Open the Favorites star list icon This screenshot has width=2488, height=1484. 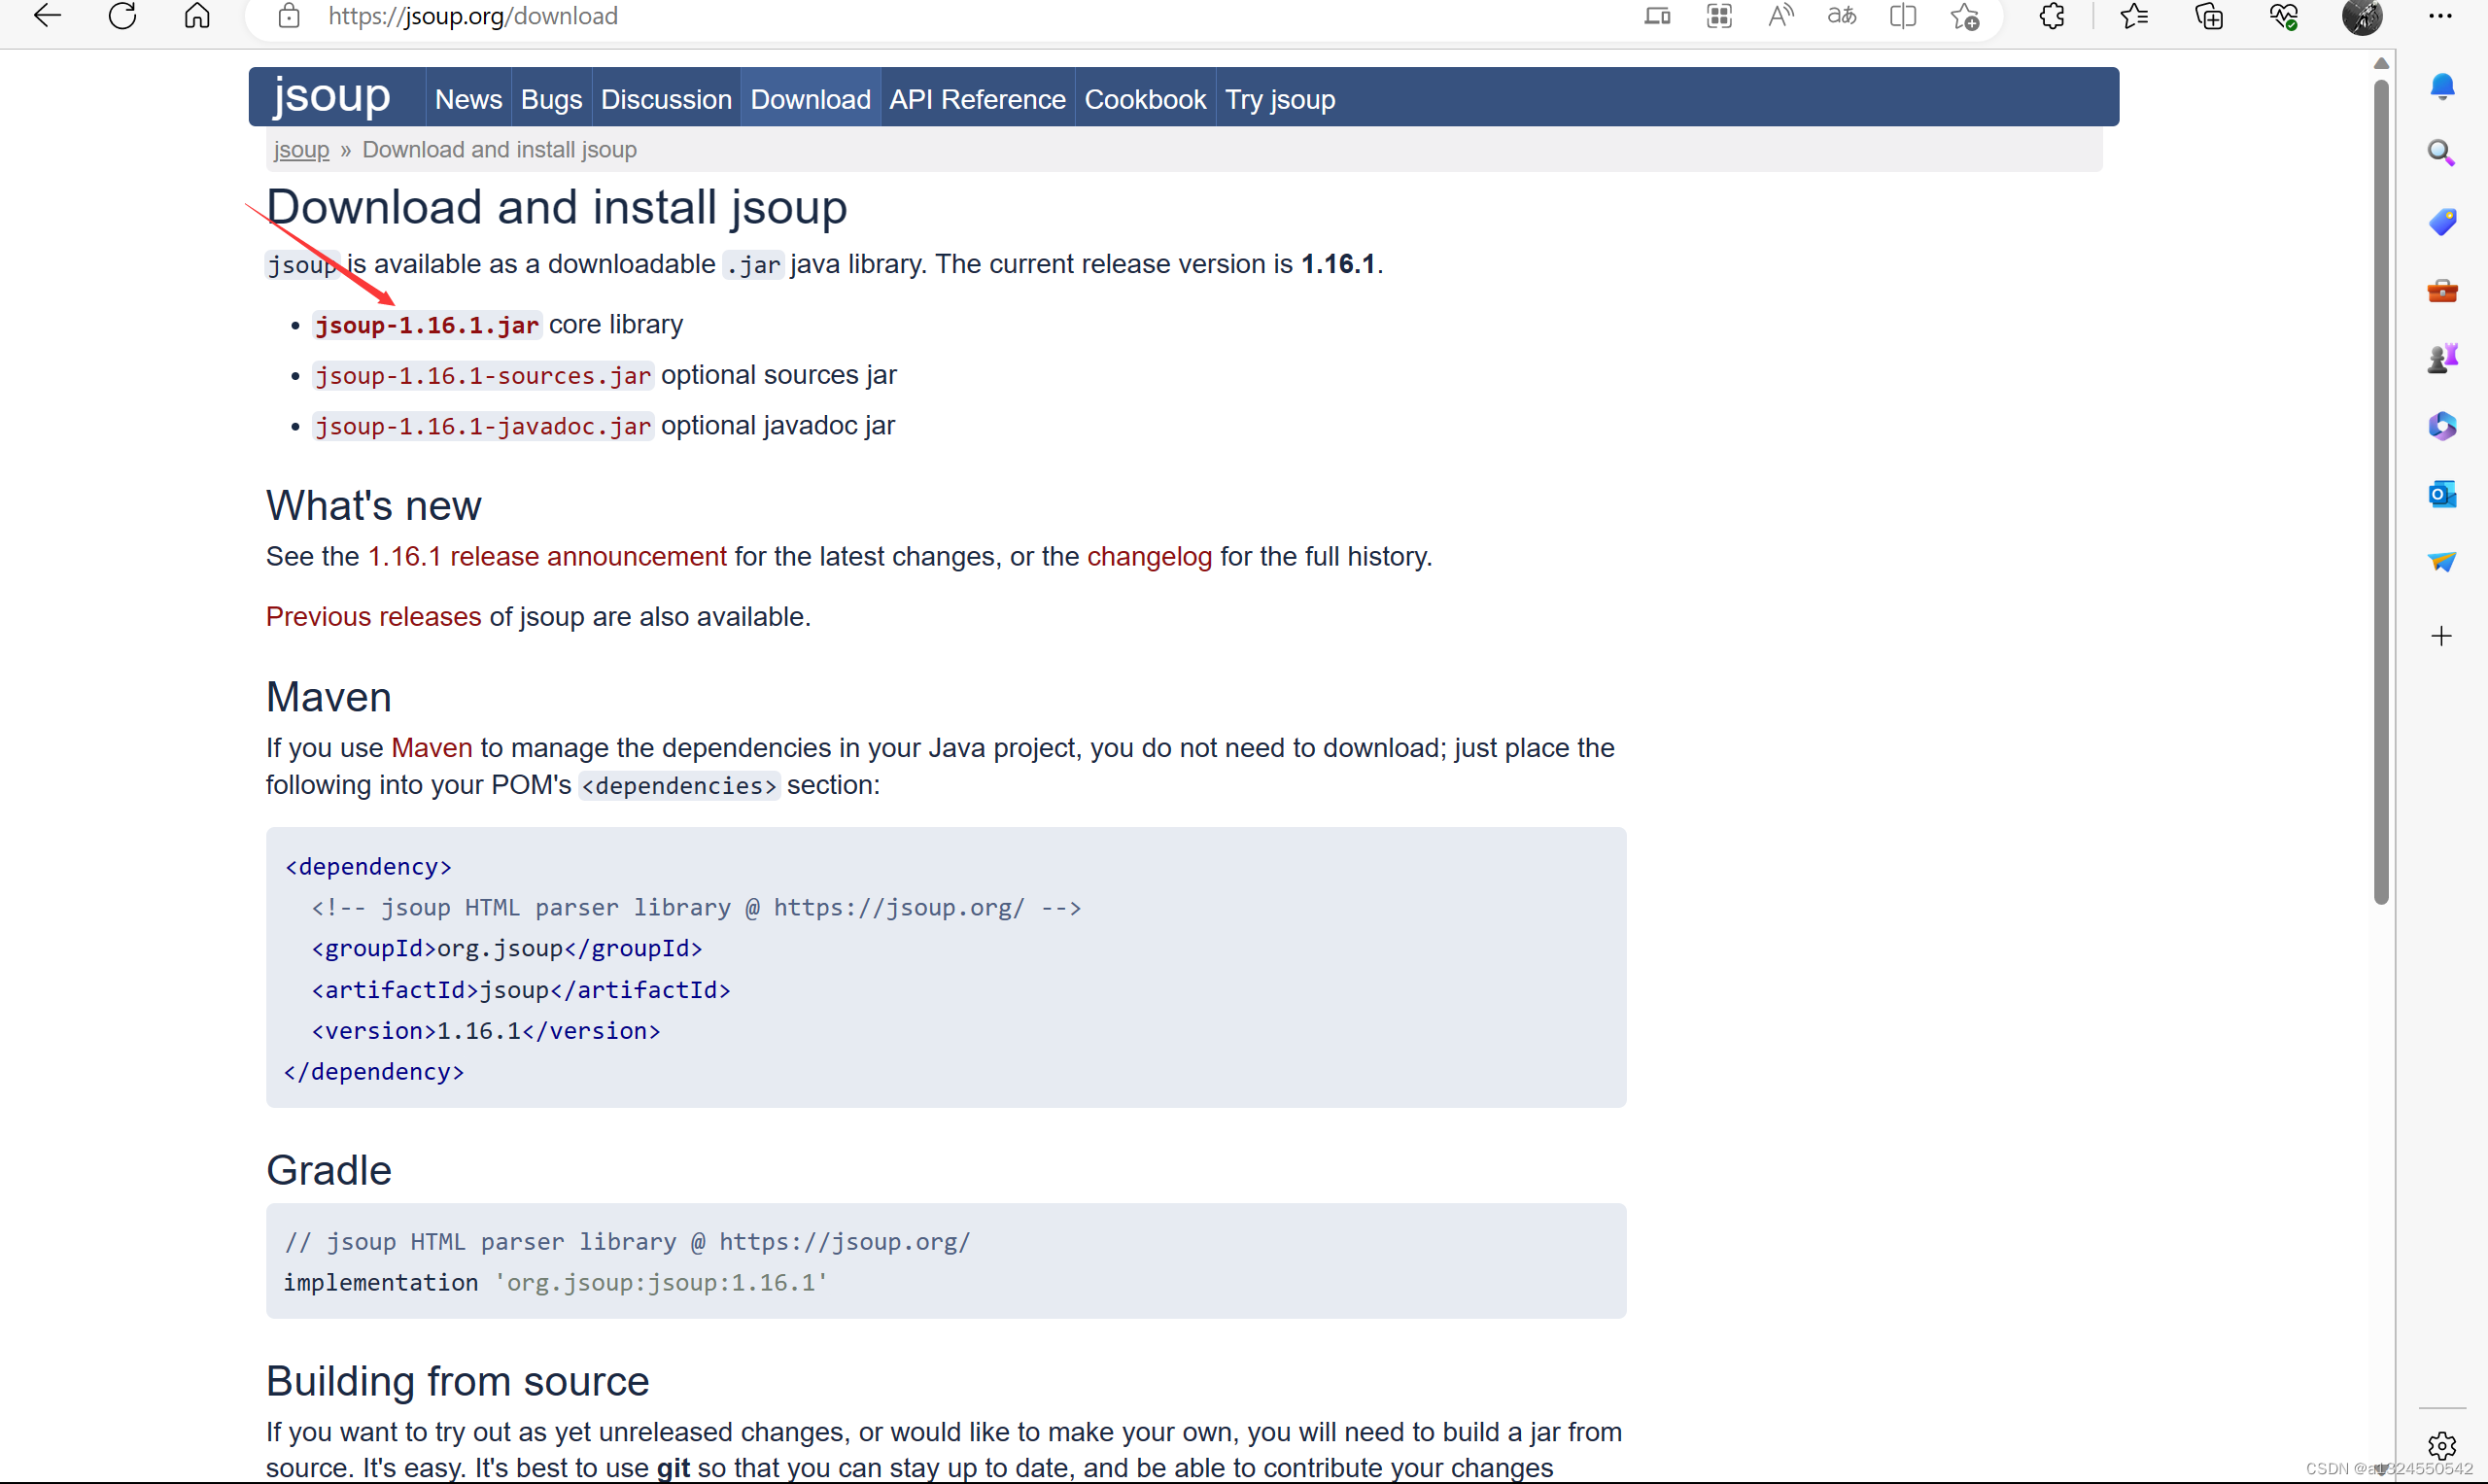[2133, 16]
